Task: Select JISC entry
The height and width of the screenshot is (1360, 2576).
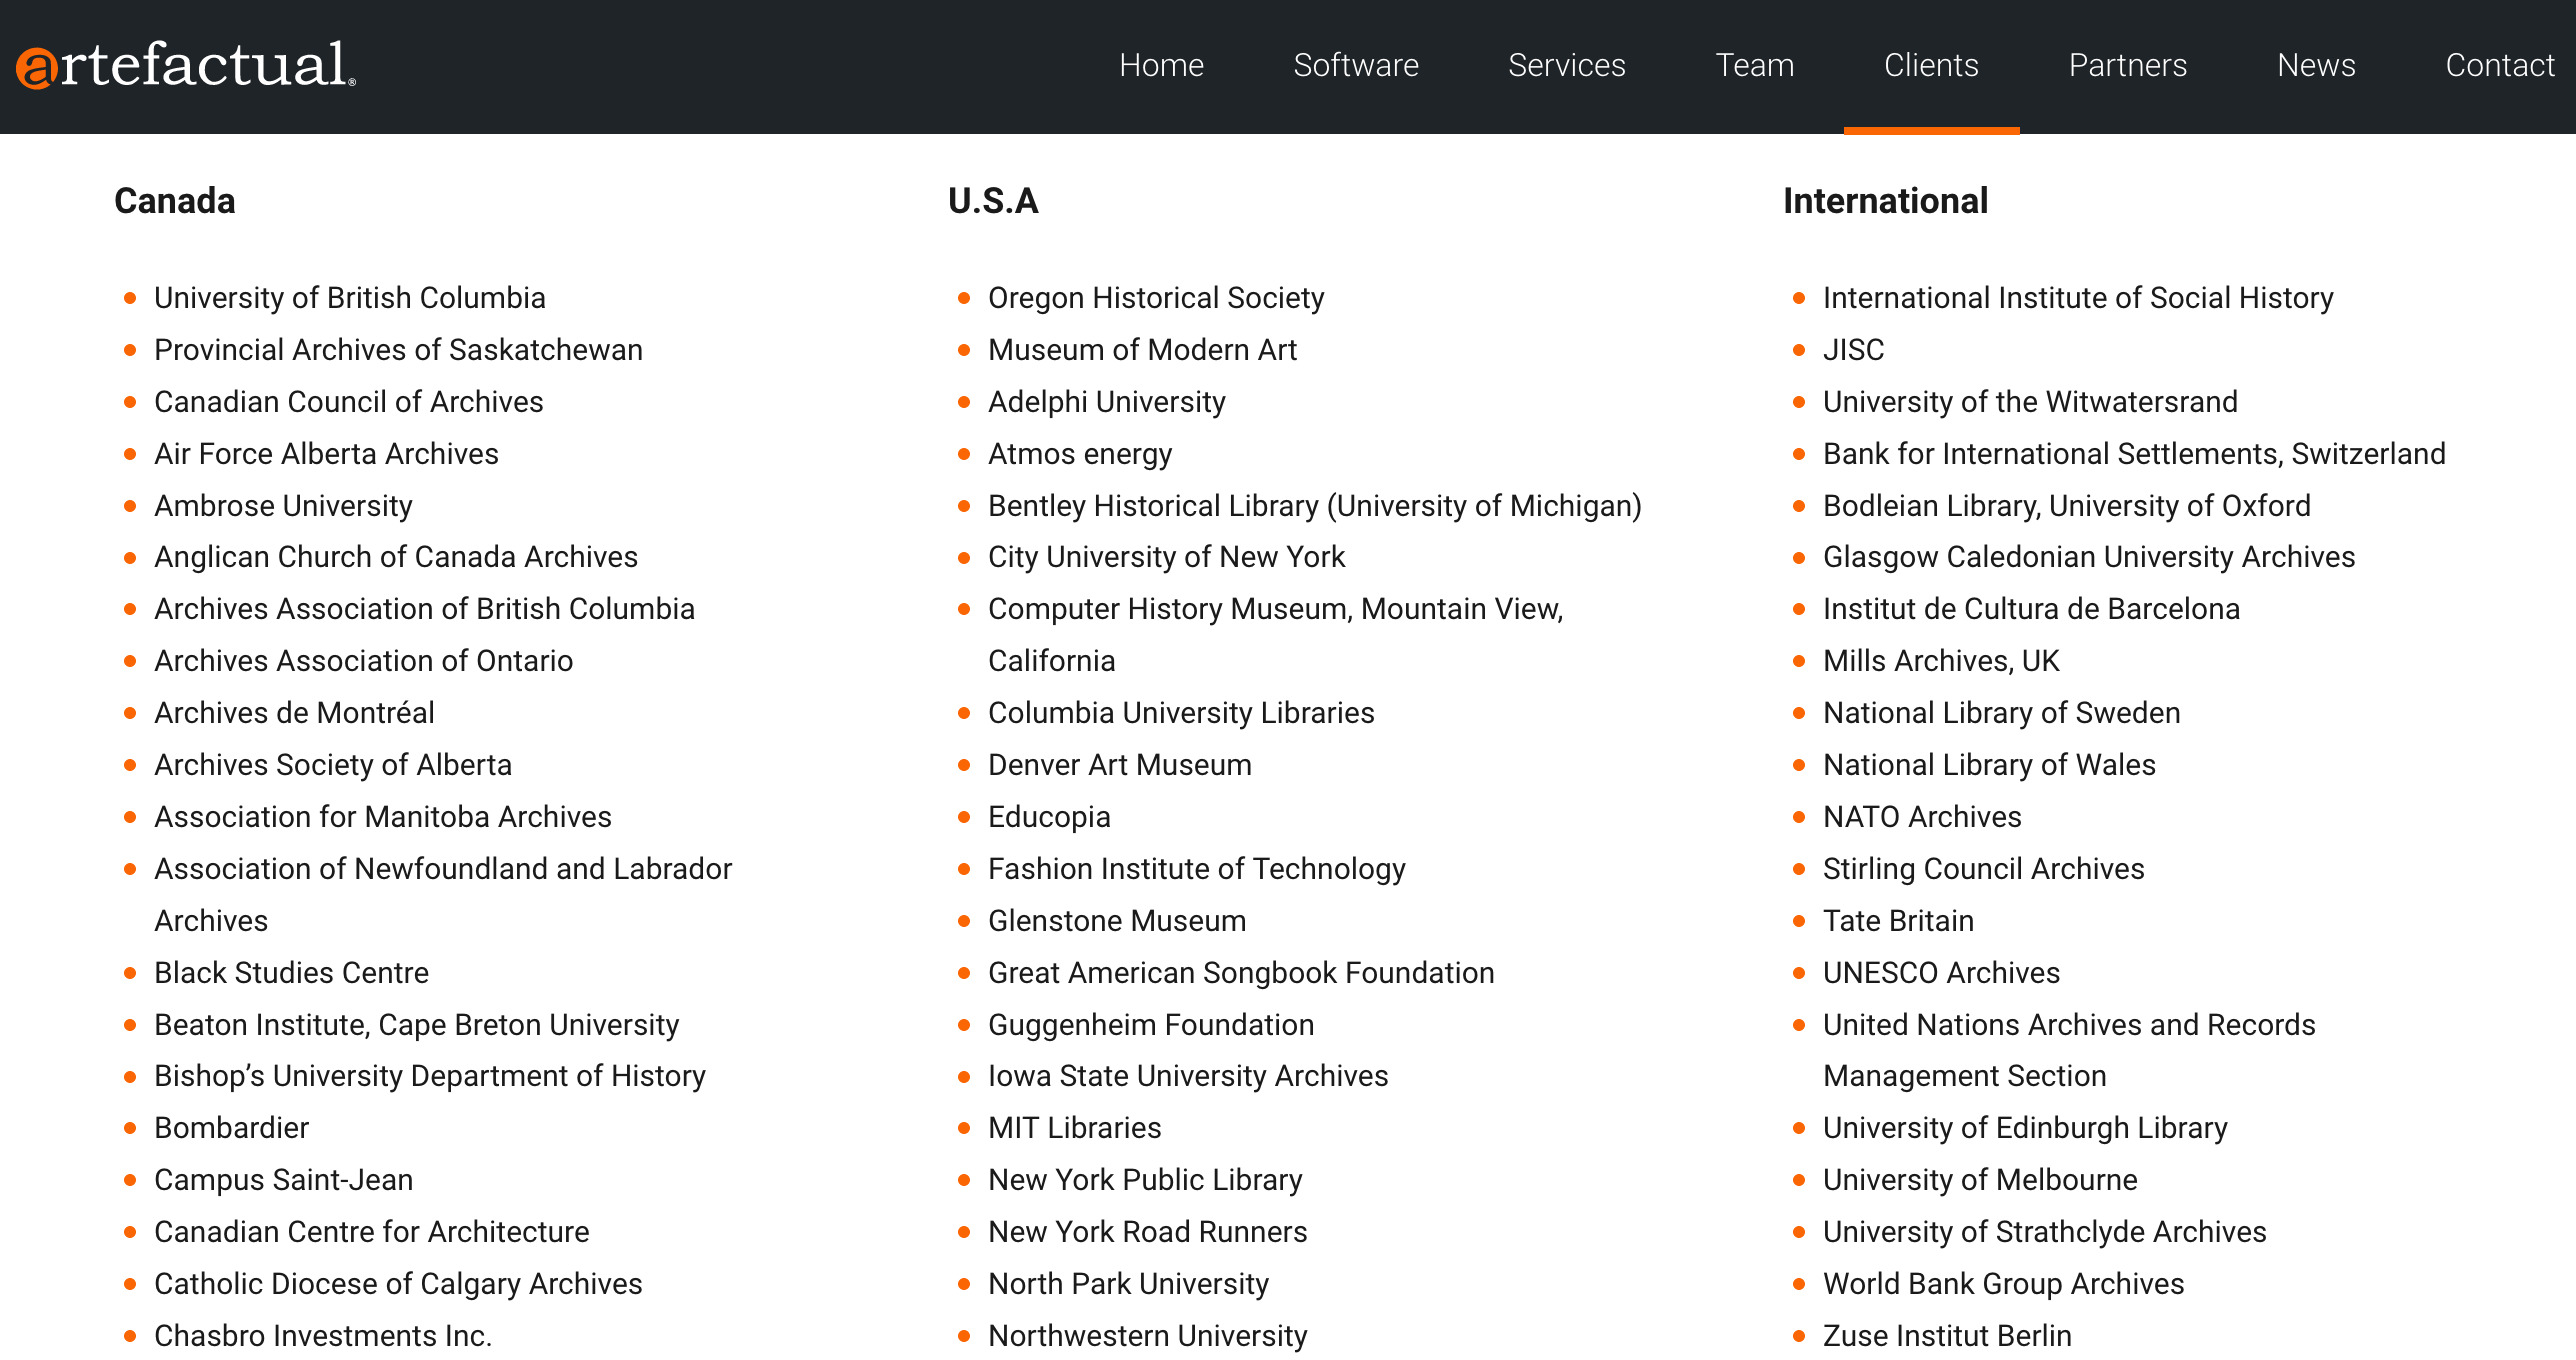Action: pos(1854,350)
